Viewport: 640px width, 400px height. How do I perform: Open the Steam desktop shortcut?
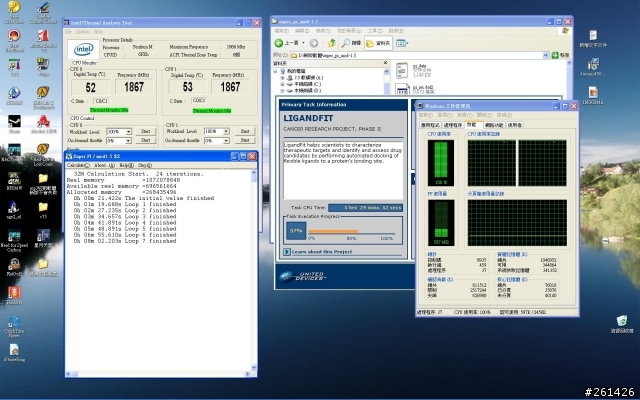point(14,122)
